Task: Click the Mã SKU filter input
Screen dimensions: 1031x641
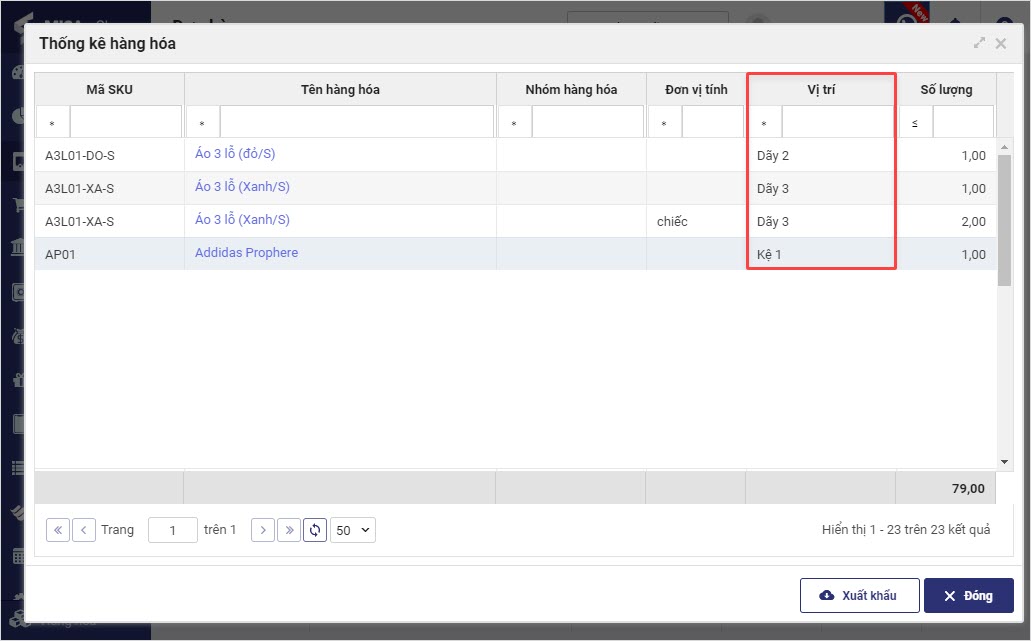Action: coord(126,122)
